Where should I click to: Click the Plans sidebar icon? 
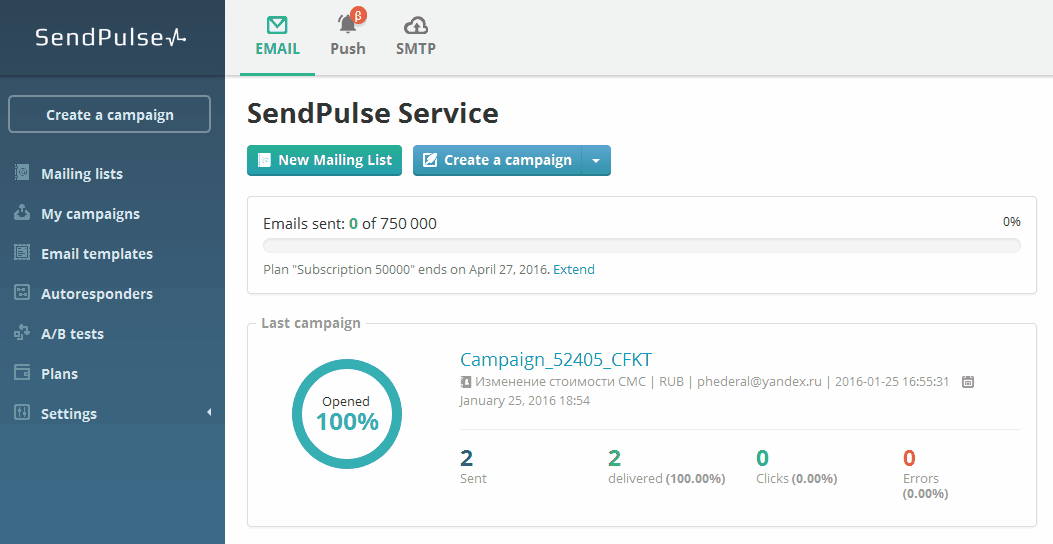(22, 373)
